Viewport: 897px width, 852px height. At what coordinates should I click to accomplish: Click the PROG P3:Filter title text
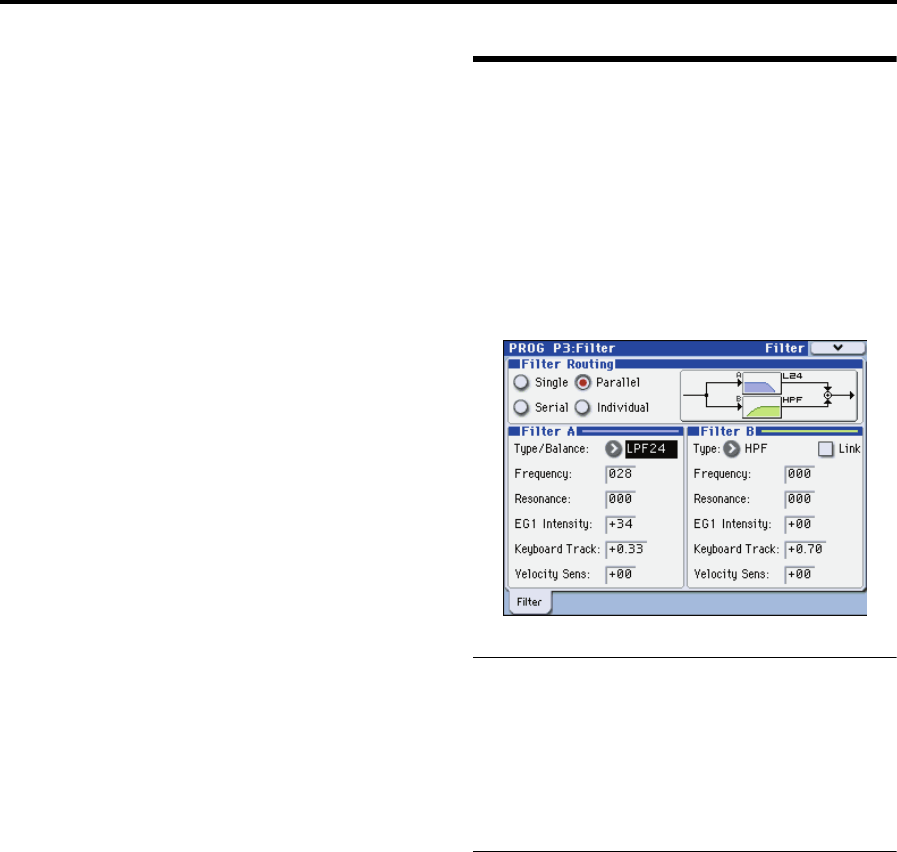[x=562, y=348]
